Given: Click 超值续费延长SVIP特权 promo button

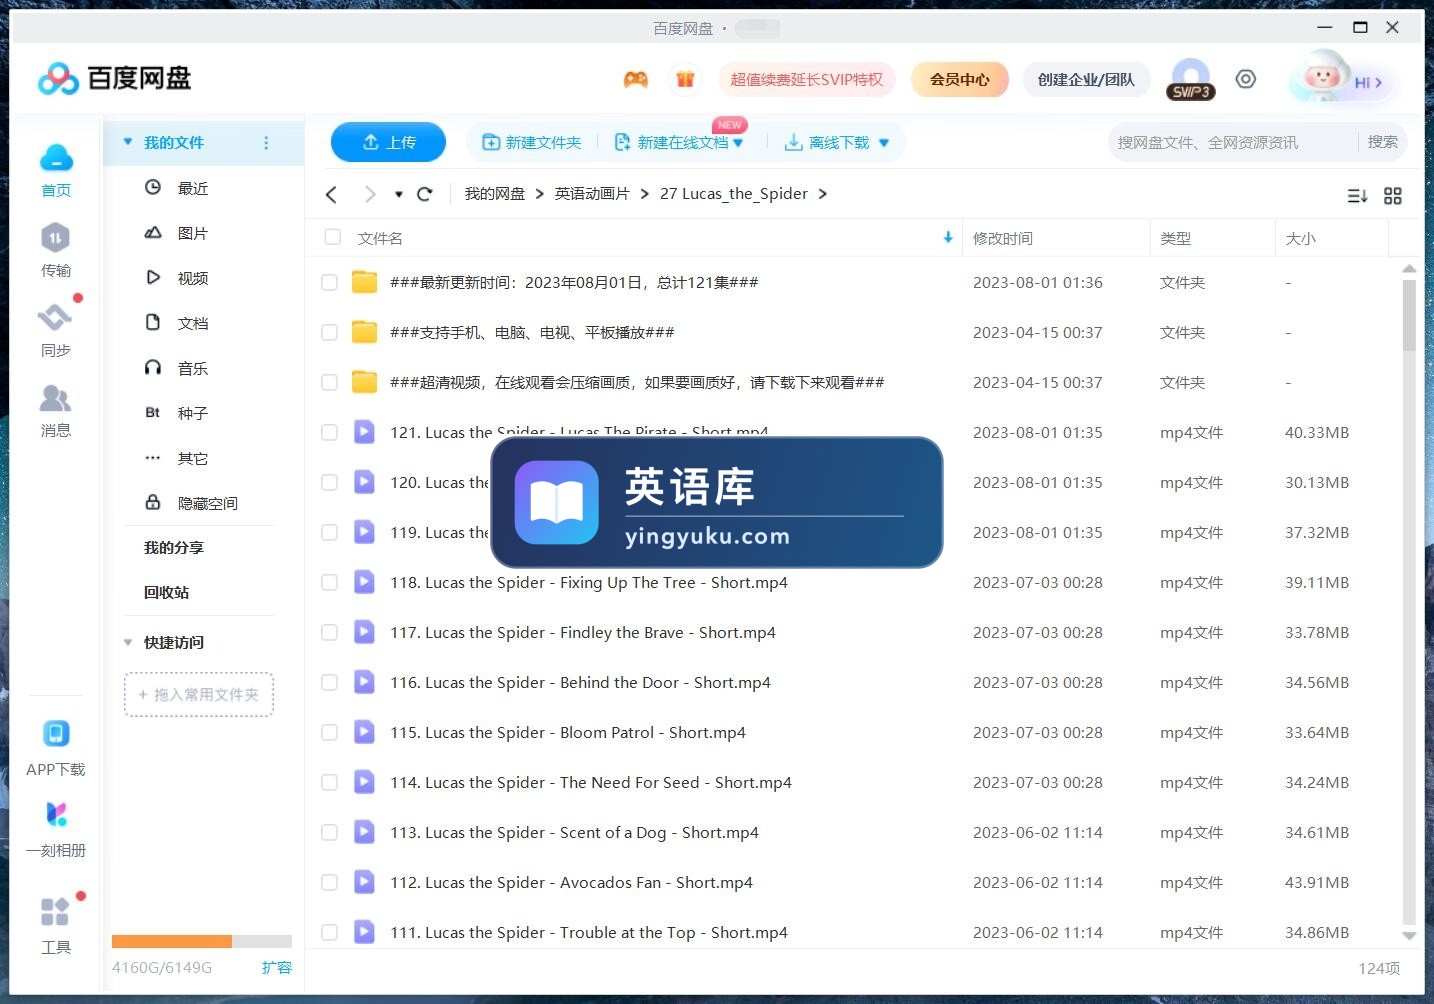Looking at the screenshot, I should tap(807, 79).
